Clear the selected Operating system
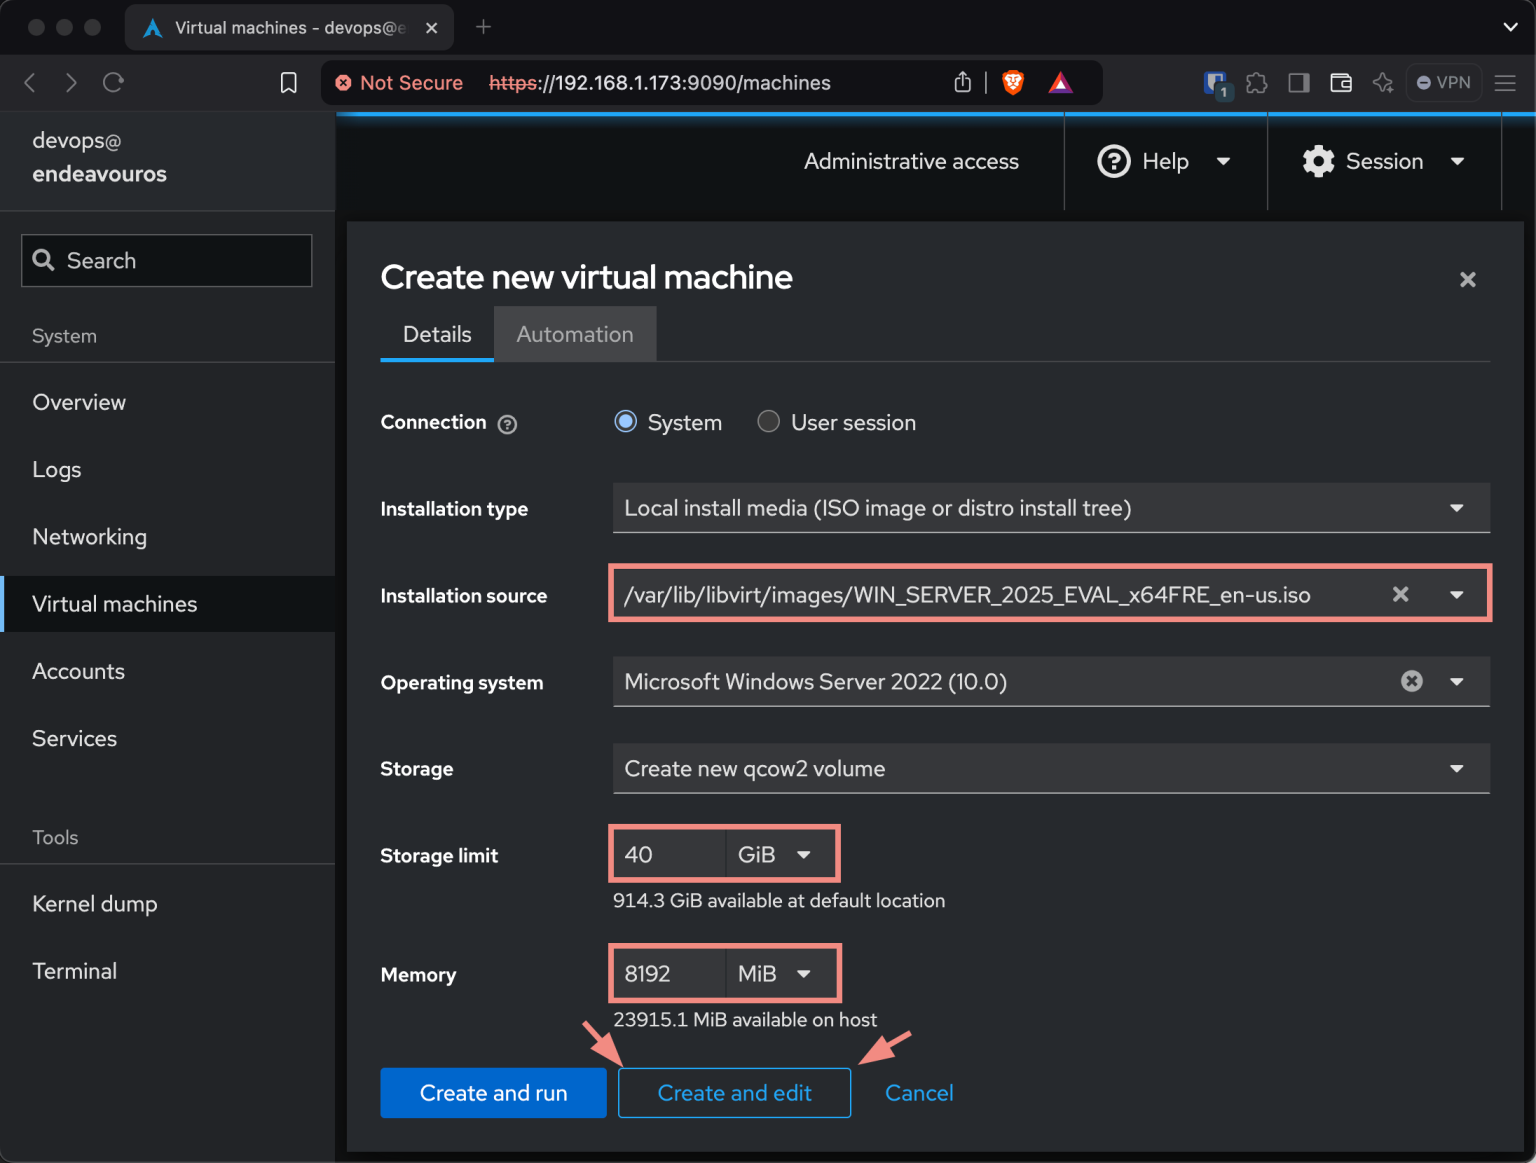The width and height of the screenshot is (1536, 1163). pyautogui.click(x=1411, y=681)
